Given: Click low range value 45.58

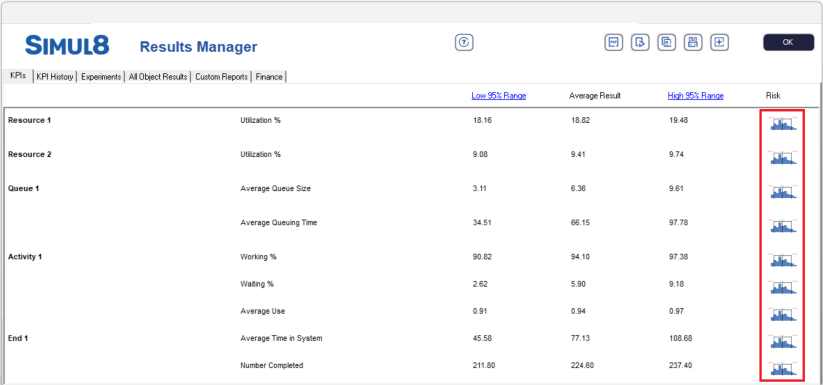Looking at the screenshot, I should point(482,338).
